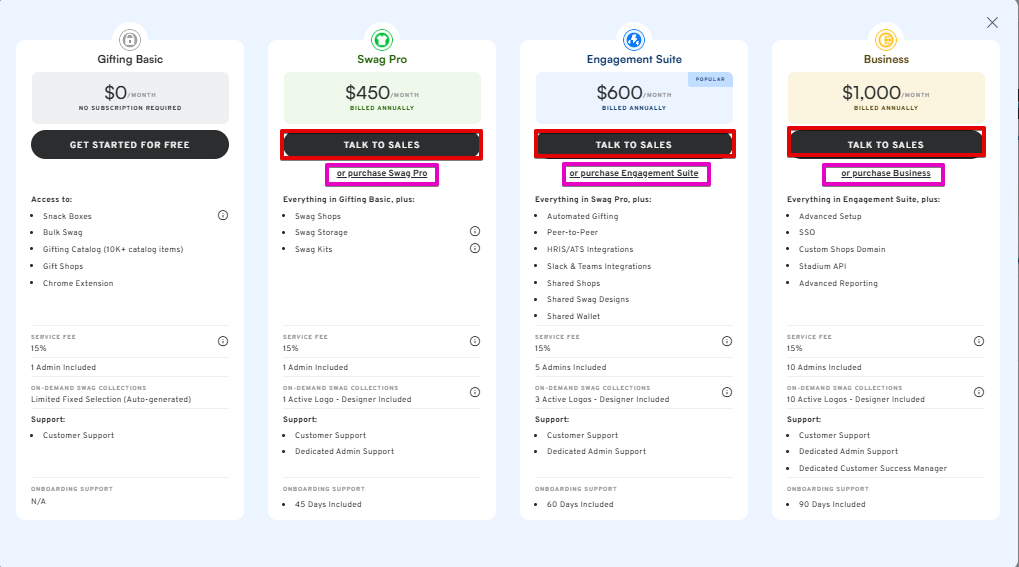Follow the 'or purchase Swag Pro' link
Viewport: 1019px width, 567px height.
(382, 174)
